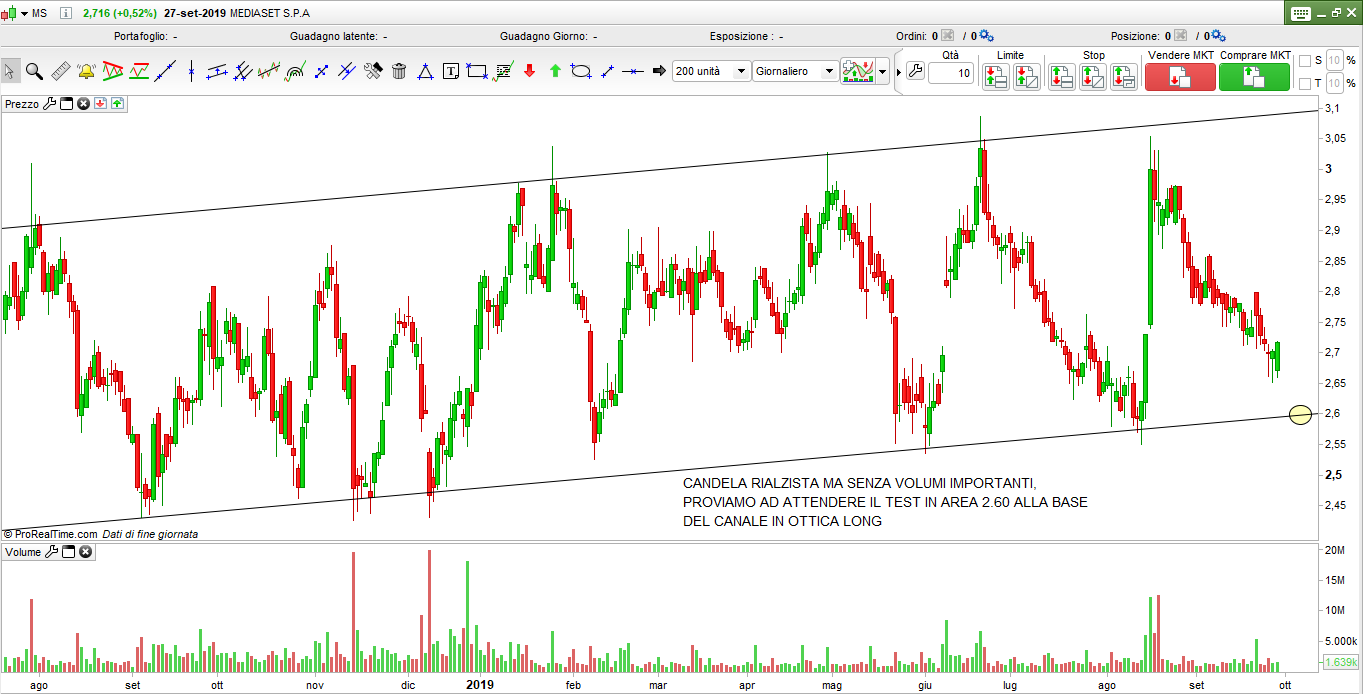Enable the T percent checkbox

tap(1304, 82)
